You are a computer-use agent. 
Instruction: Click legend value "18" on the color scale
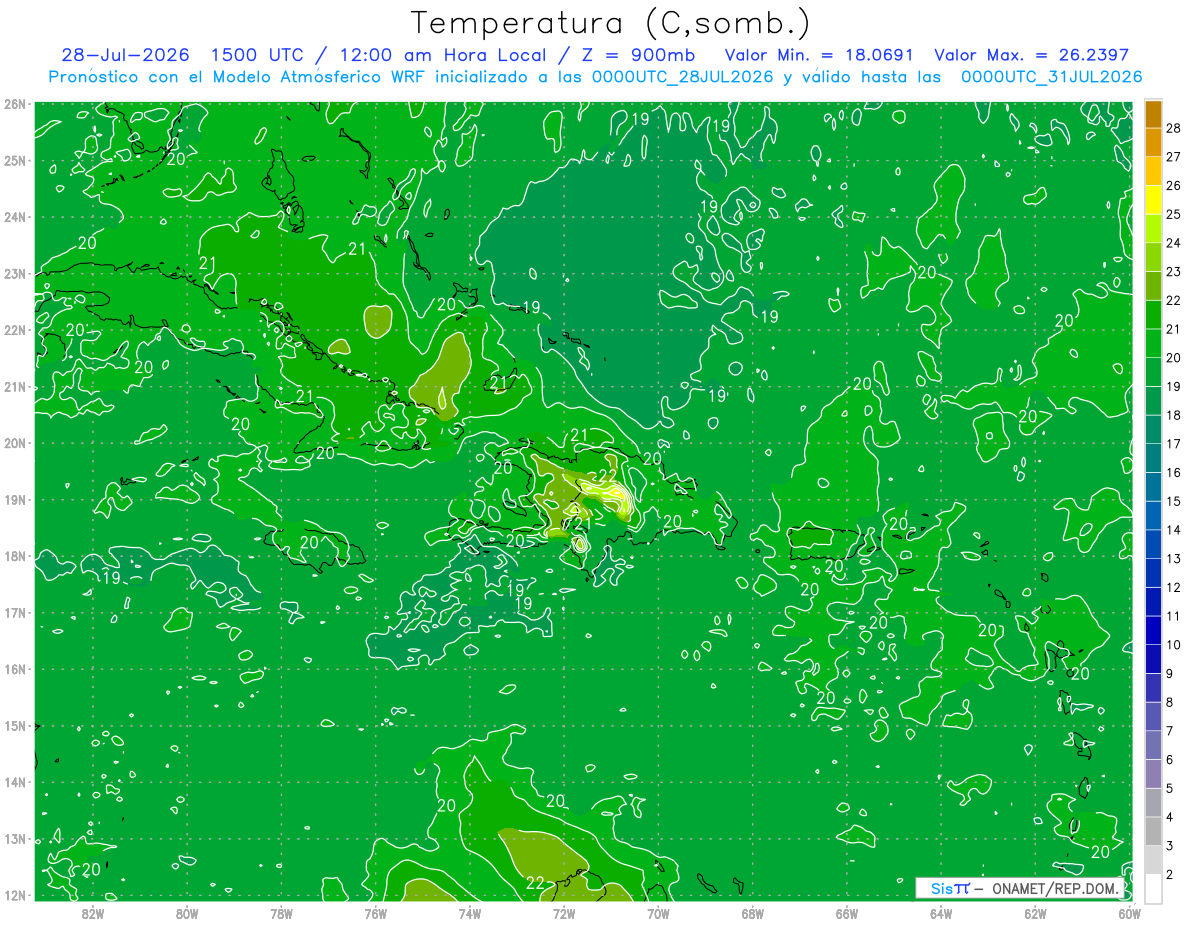1173,415
